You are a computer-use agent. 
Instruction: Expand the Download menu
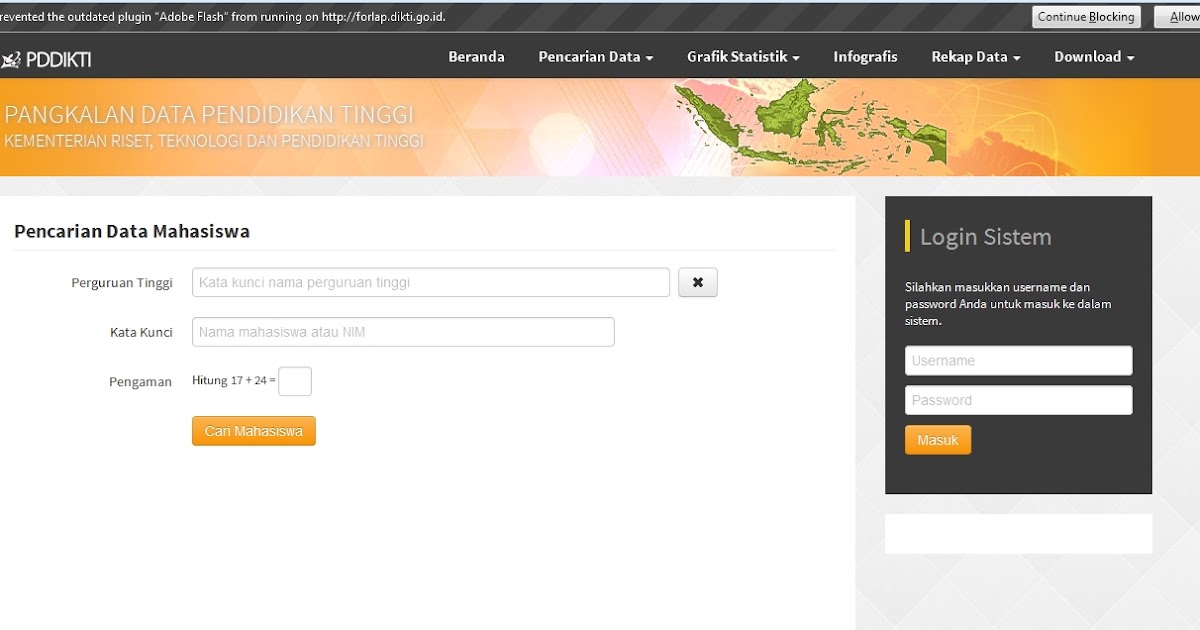1093,57
